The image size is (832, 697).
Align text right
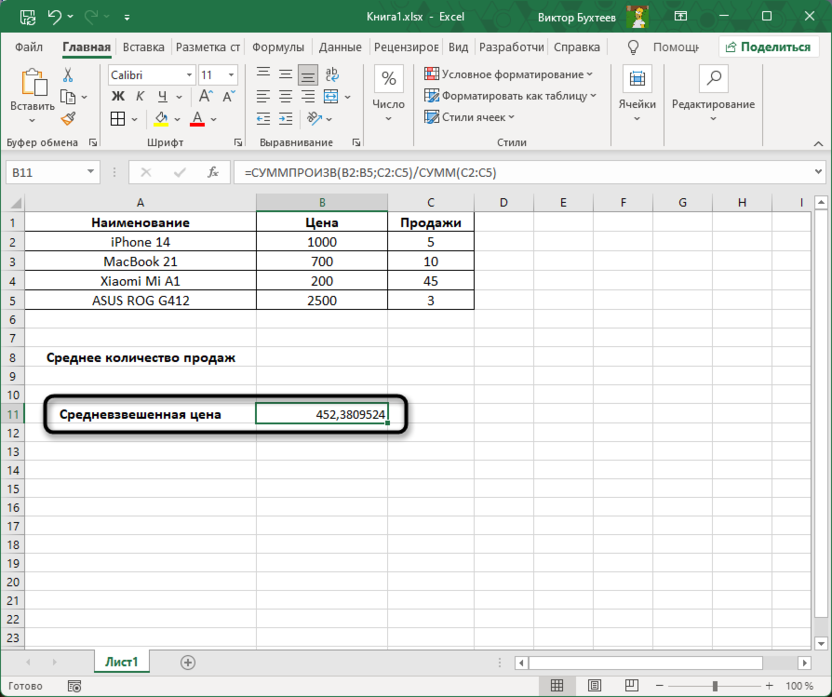tap(308, 97)
